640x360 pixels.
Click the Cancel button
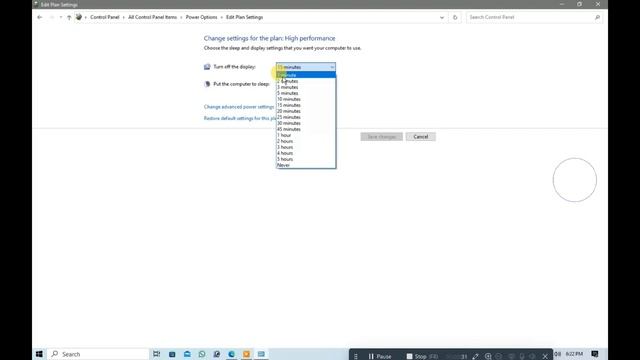(420, 137)
